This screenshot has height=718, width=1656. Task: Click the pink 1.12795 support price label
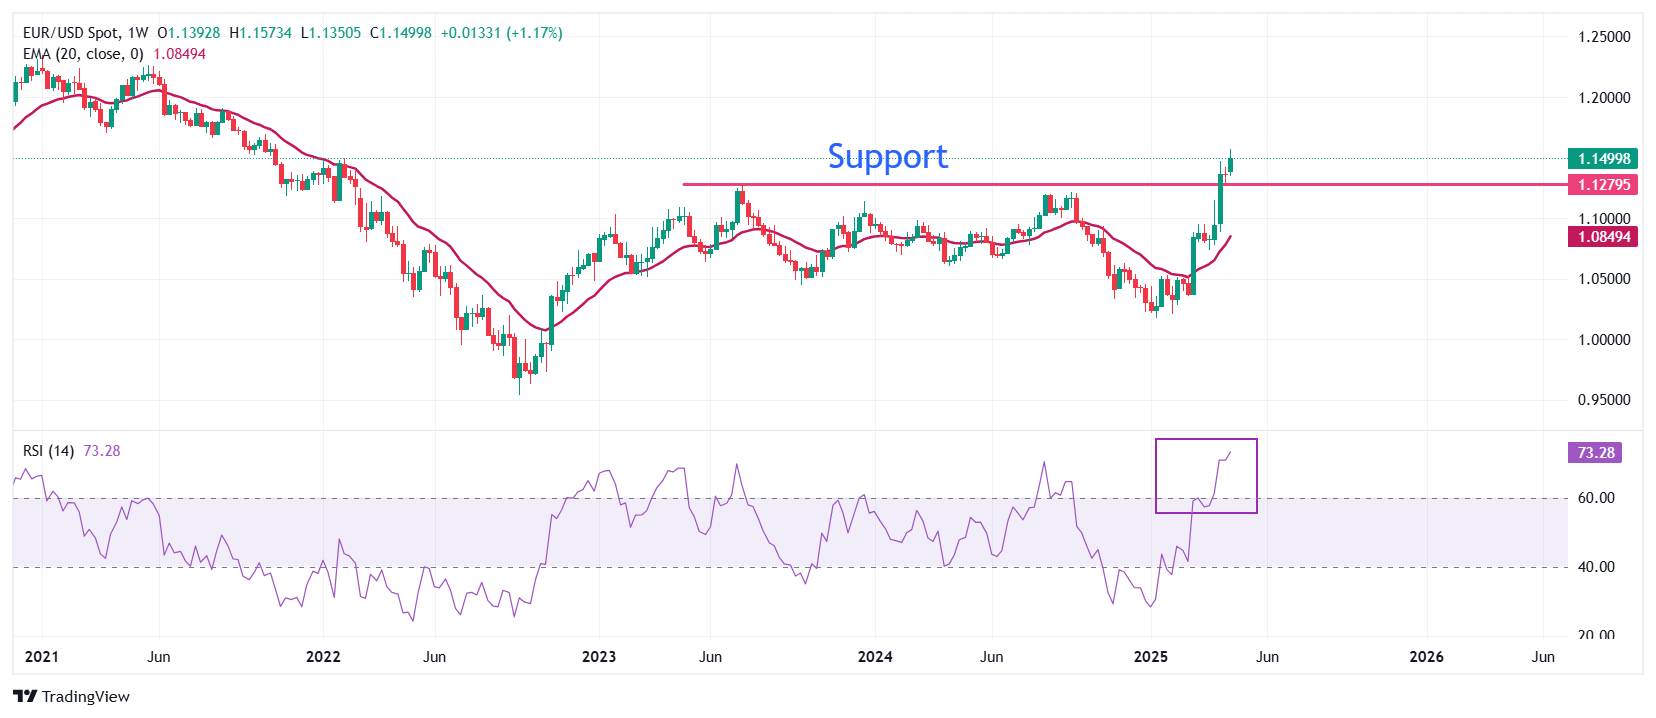[x=1603, y=185]
